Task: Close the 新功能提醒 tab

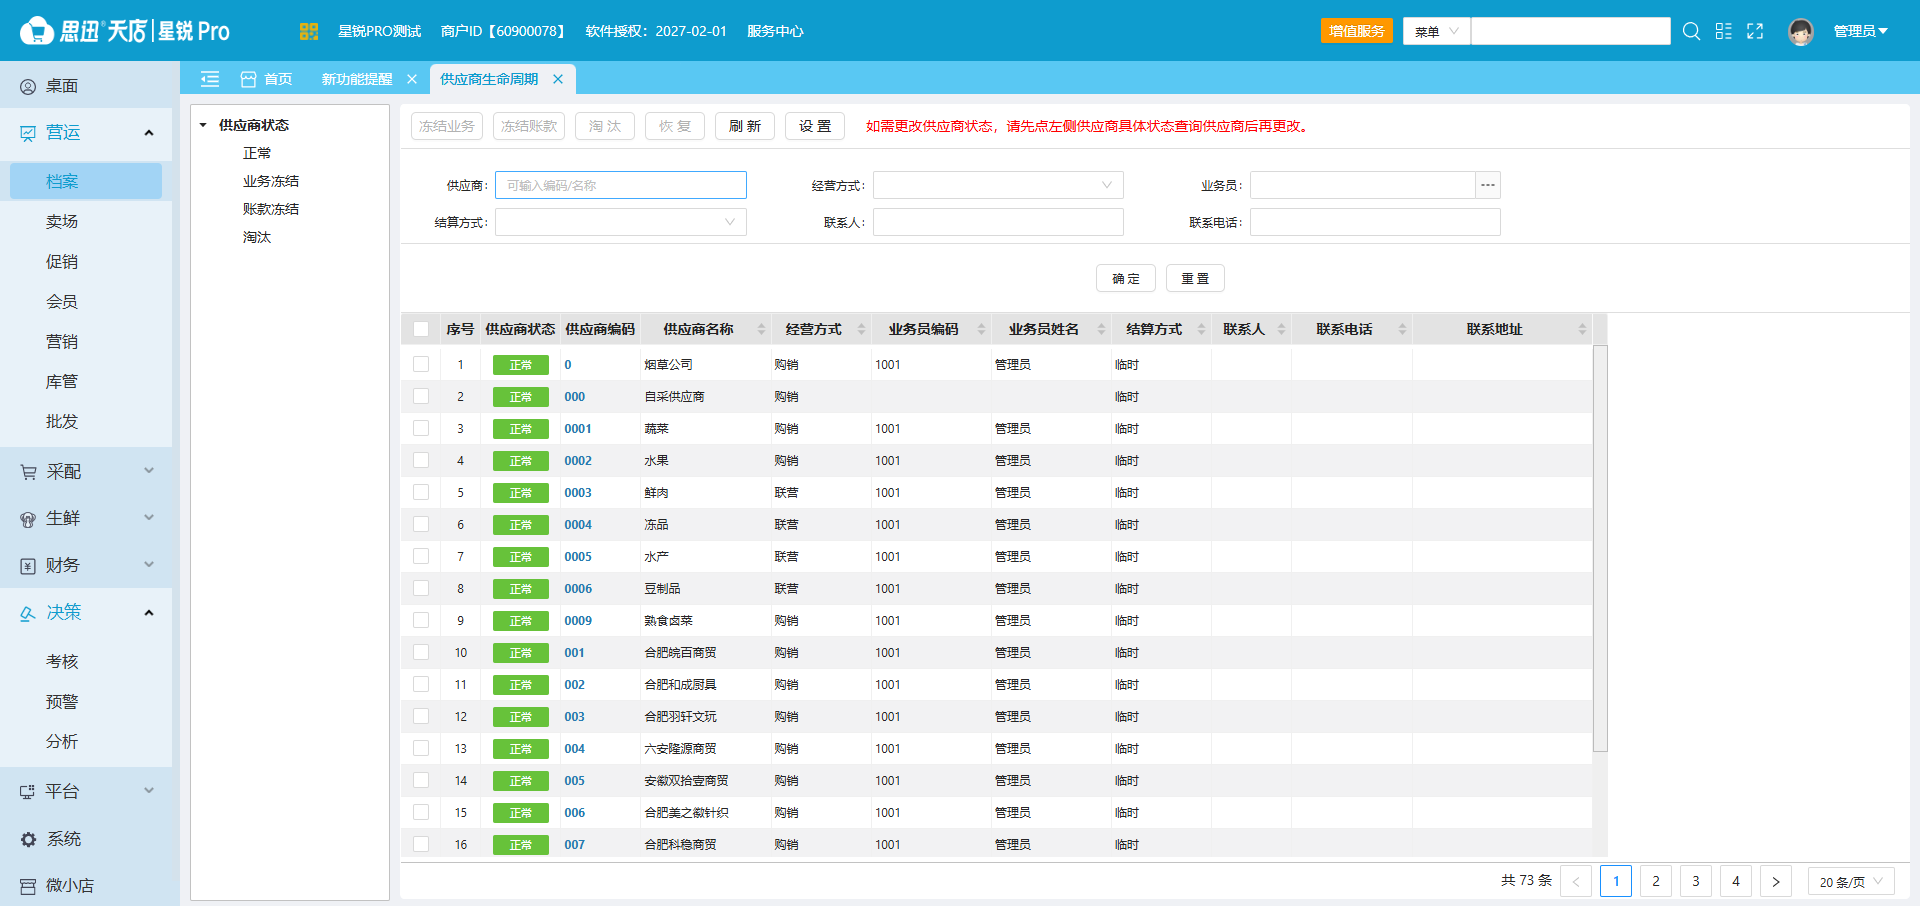Action: tap(412, 79)
